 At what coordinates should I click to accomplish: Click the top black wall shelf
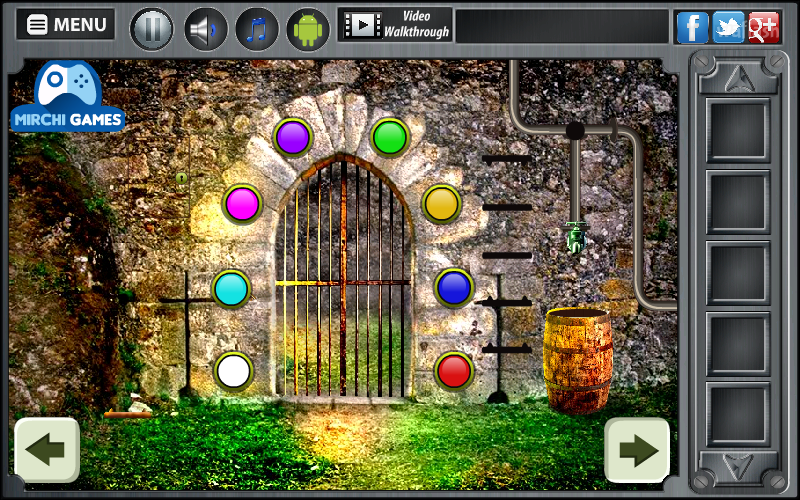point(507,160)
